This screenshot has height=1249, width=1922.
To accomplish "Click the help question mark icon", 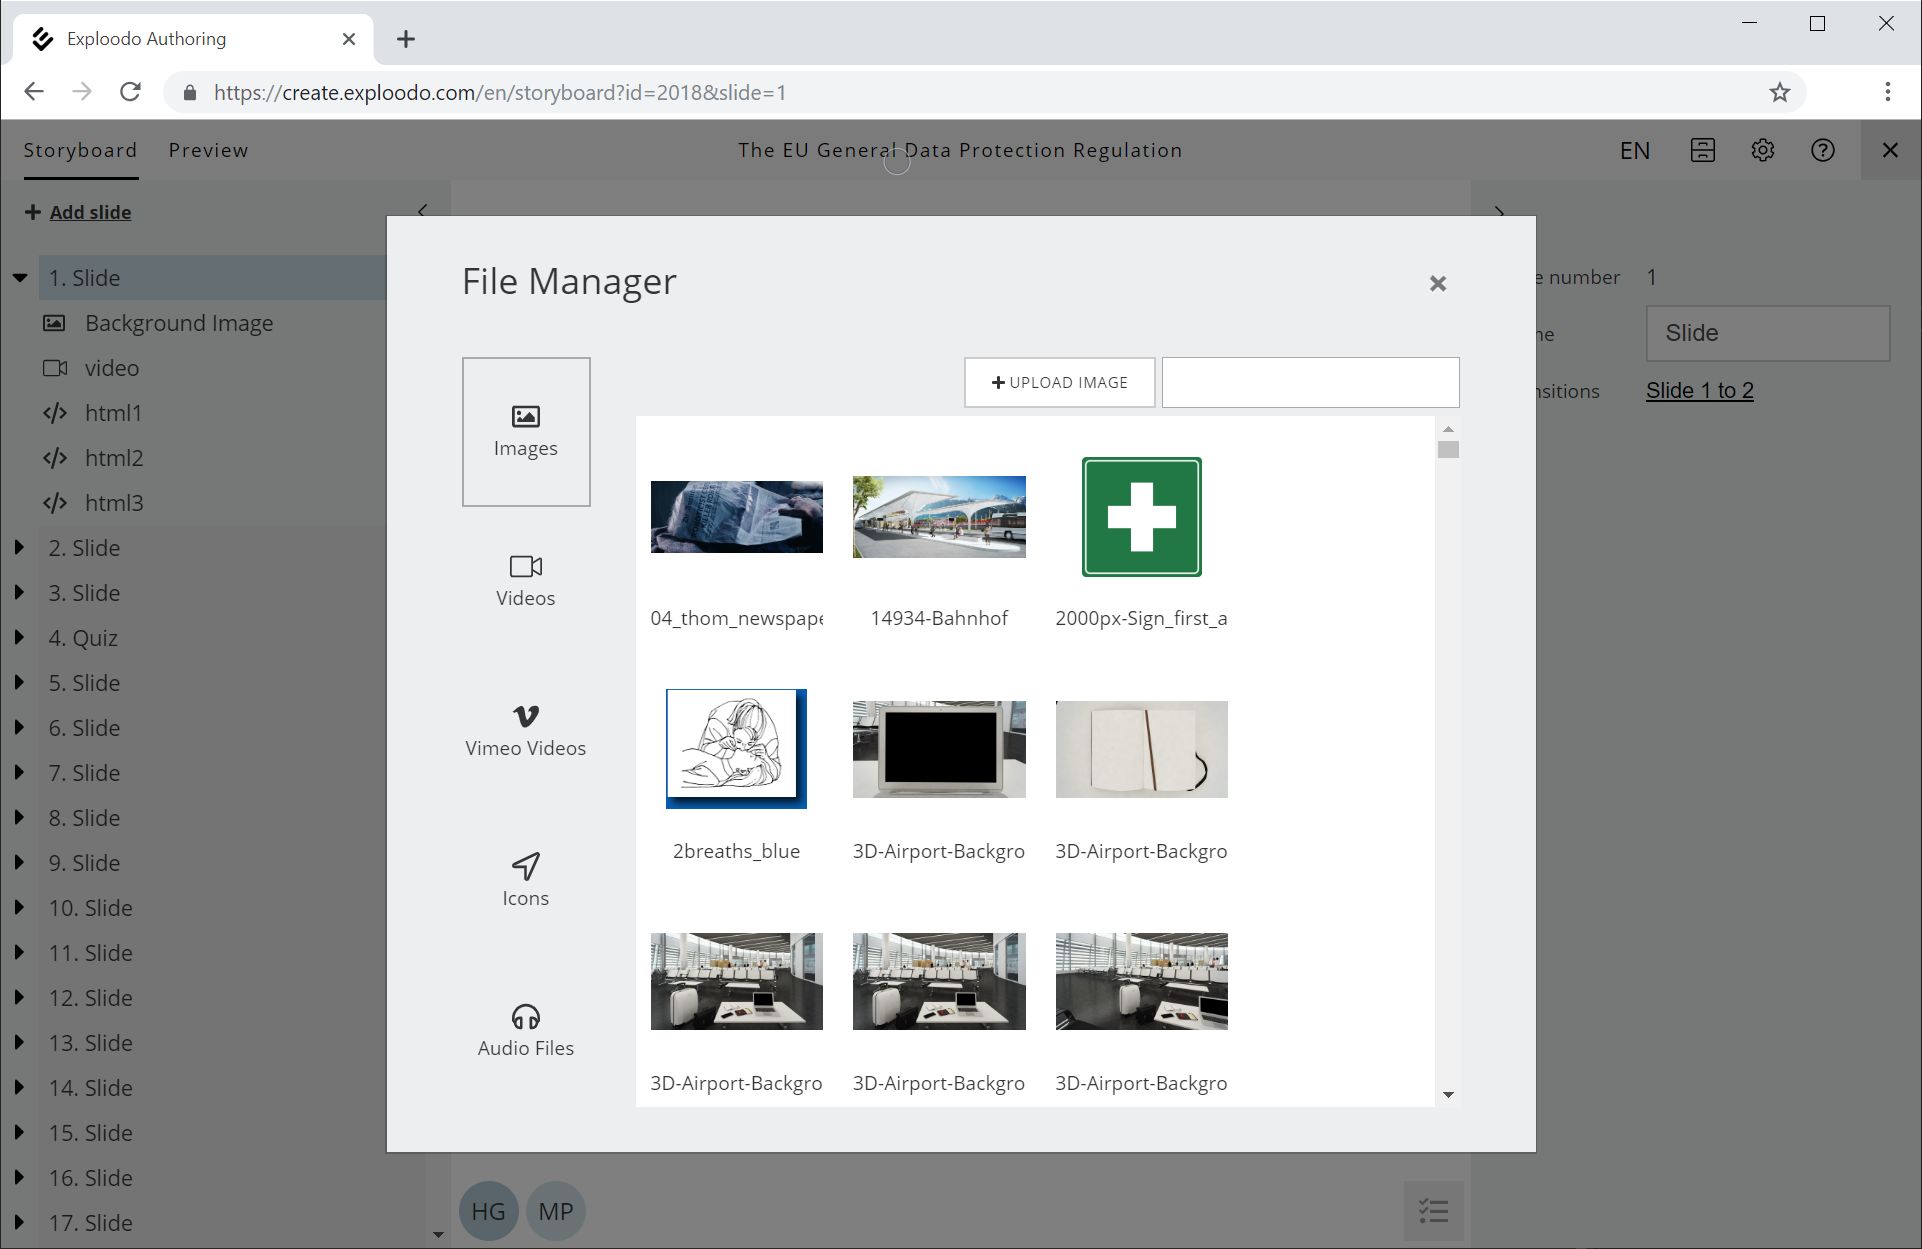I will [1823, 150].
